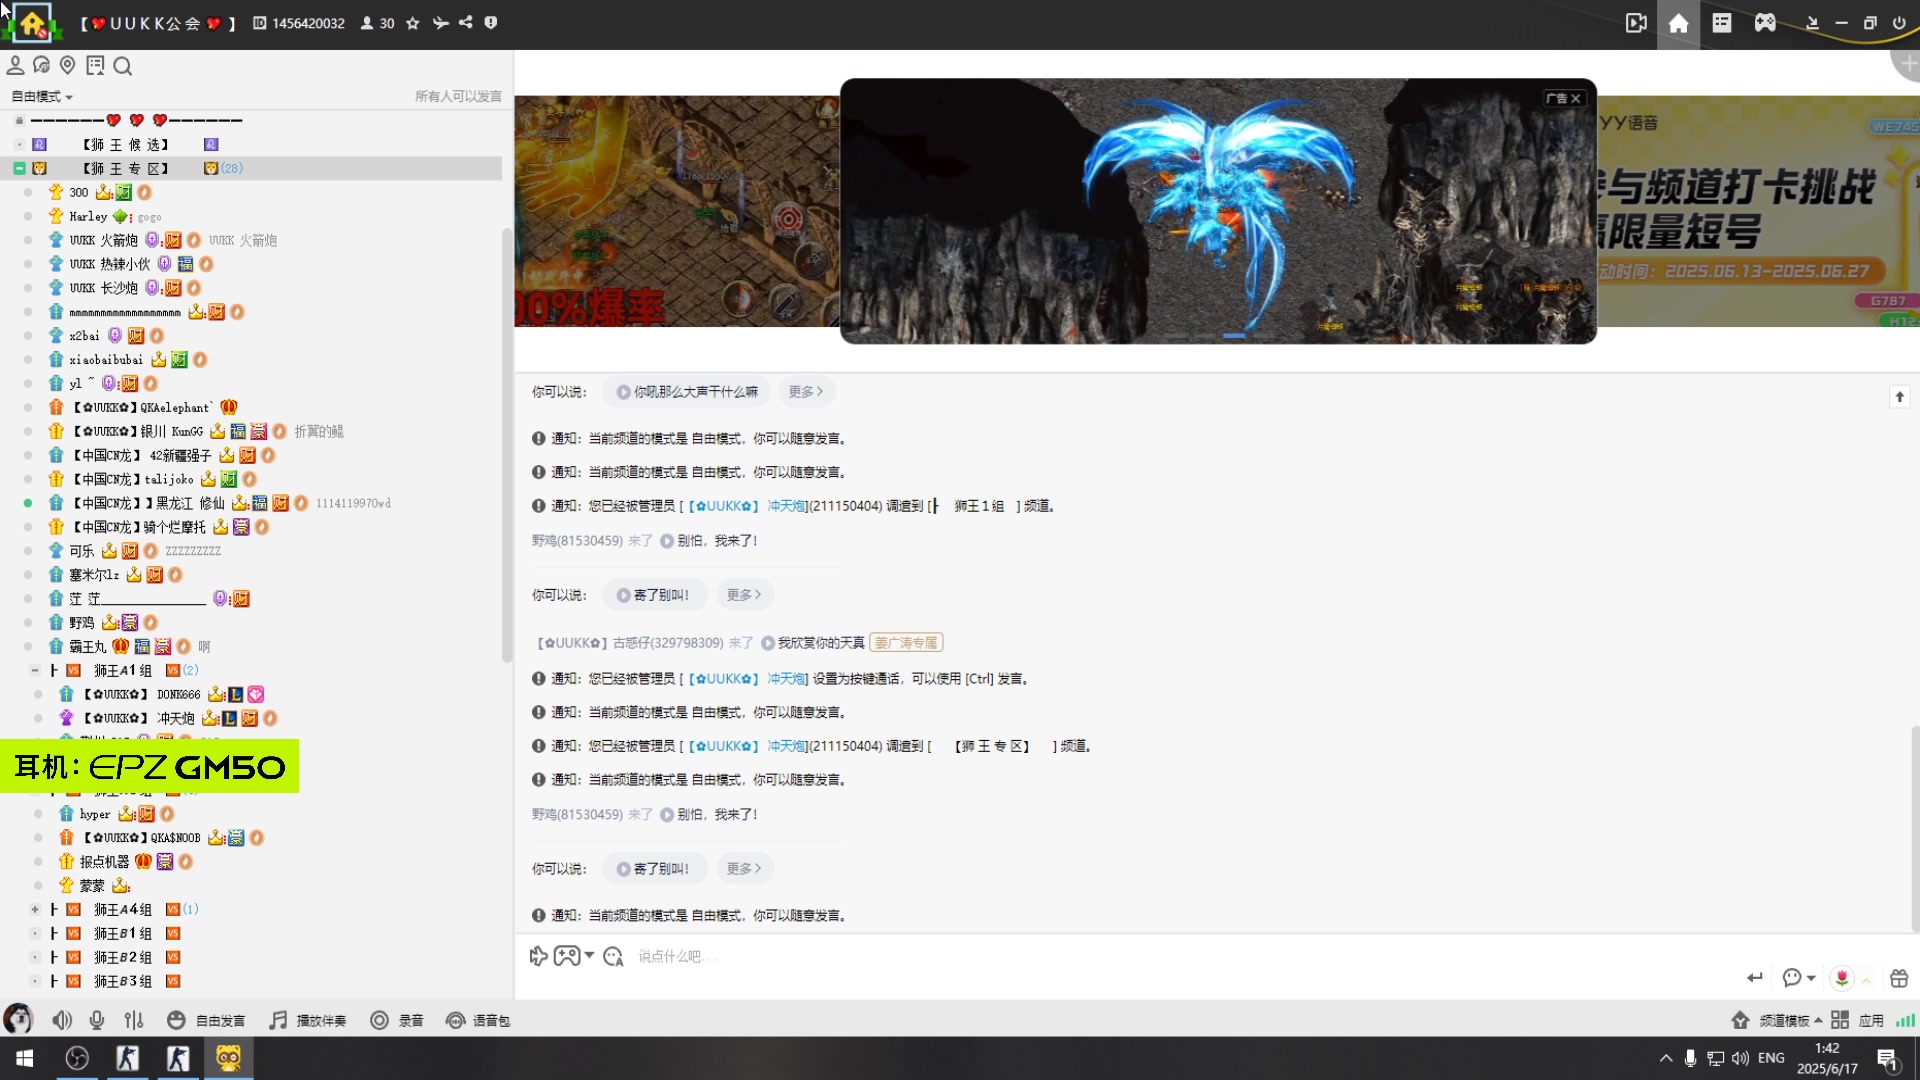1920x1080 pixels.
Task: Click the 姜广涛专属 tag
Action: pos(906,643)
